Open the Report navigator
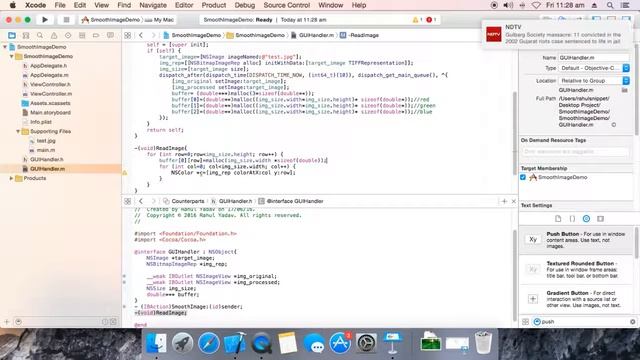The height and width of the screenshot is (360, 640). tap(110, 36)
